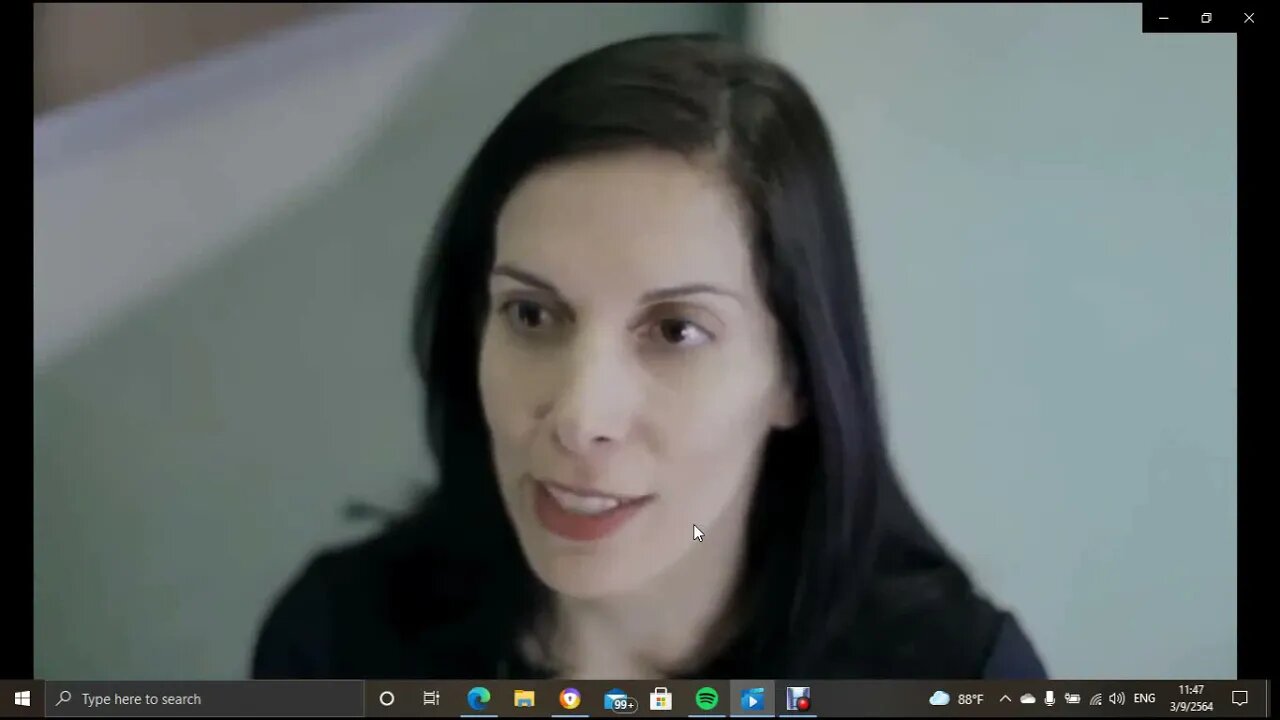The image size is (1280, 720).
Task: Click the taskbar search box
Action: (x=205, y=699)
